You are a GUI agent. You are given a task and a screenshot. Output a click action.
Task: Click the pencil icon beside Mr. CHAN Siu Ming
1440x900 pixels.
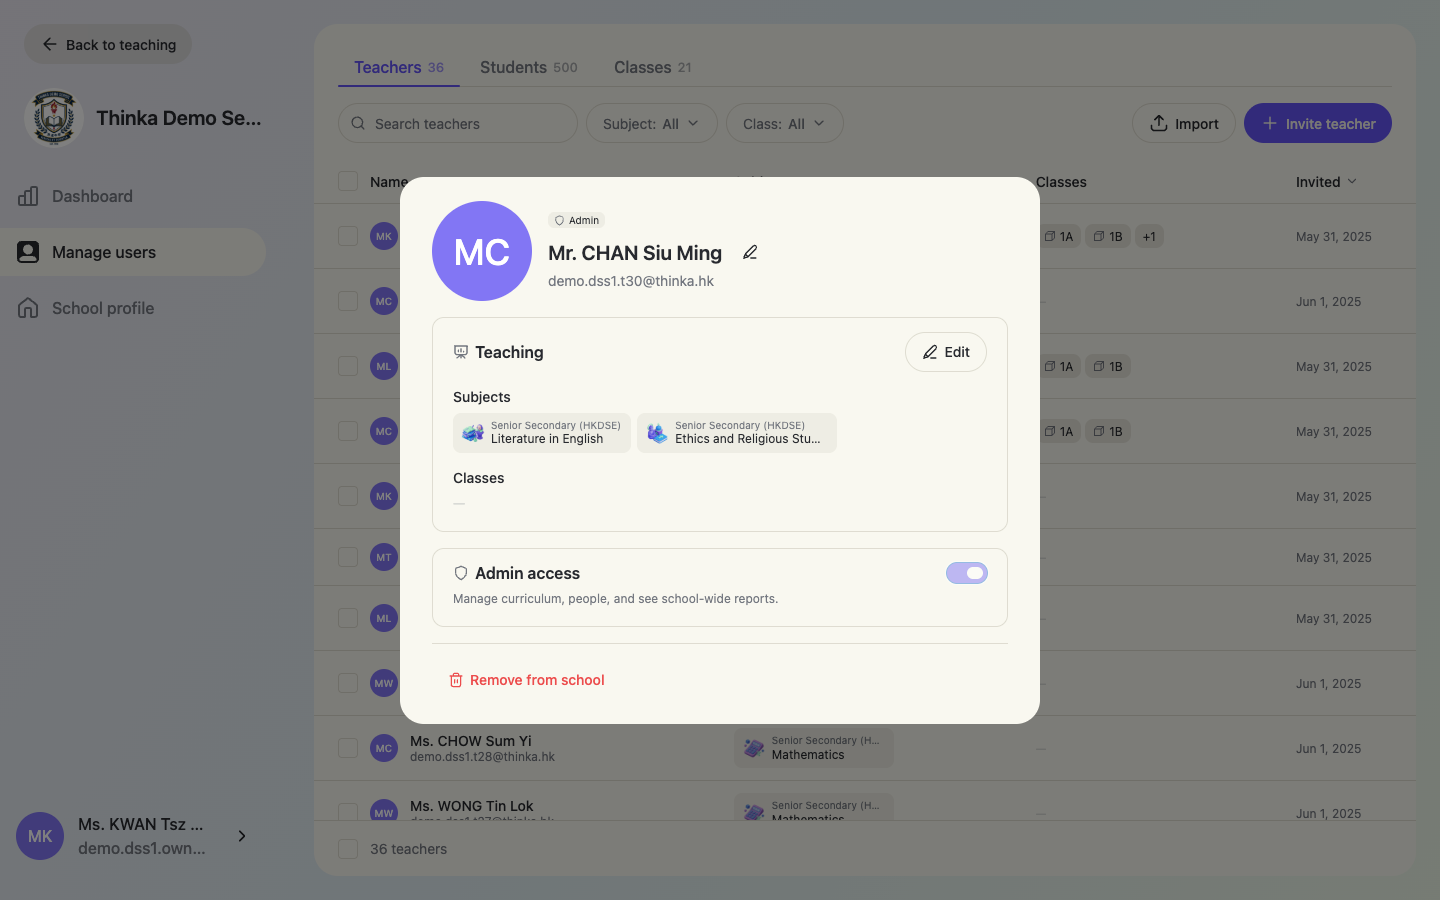(x=750, y=253)
